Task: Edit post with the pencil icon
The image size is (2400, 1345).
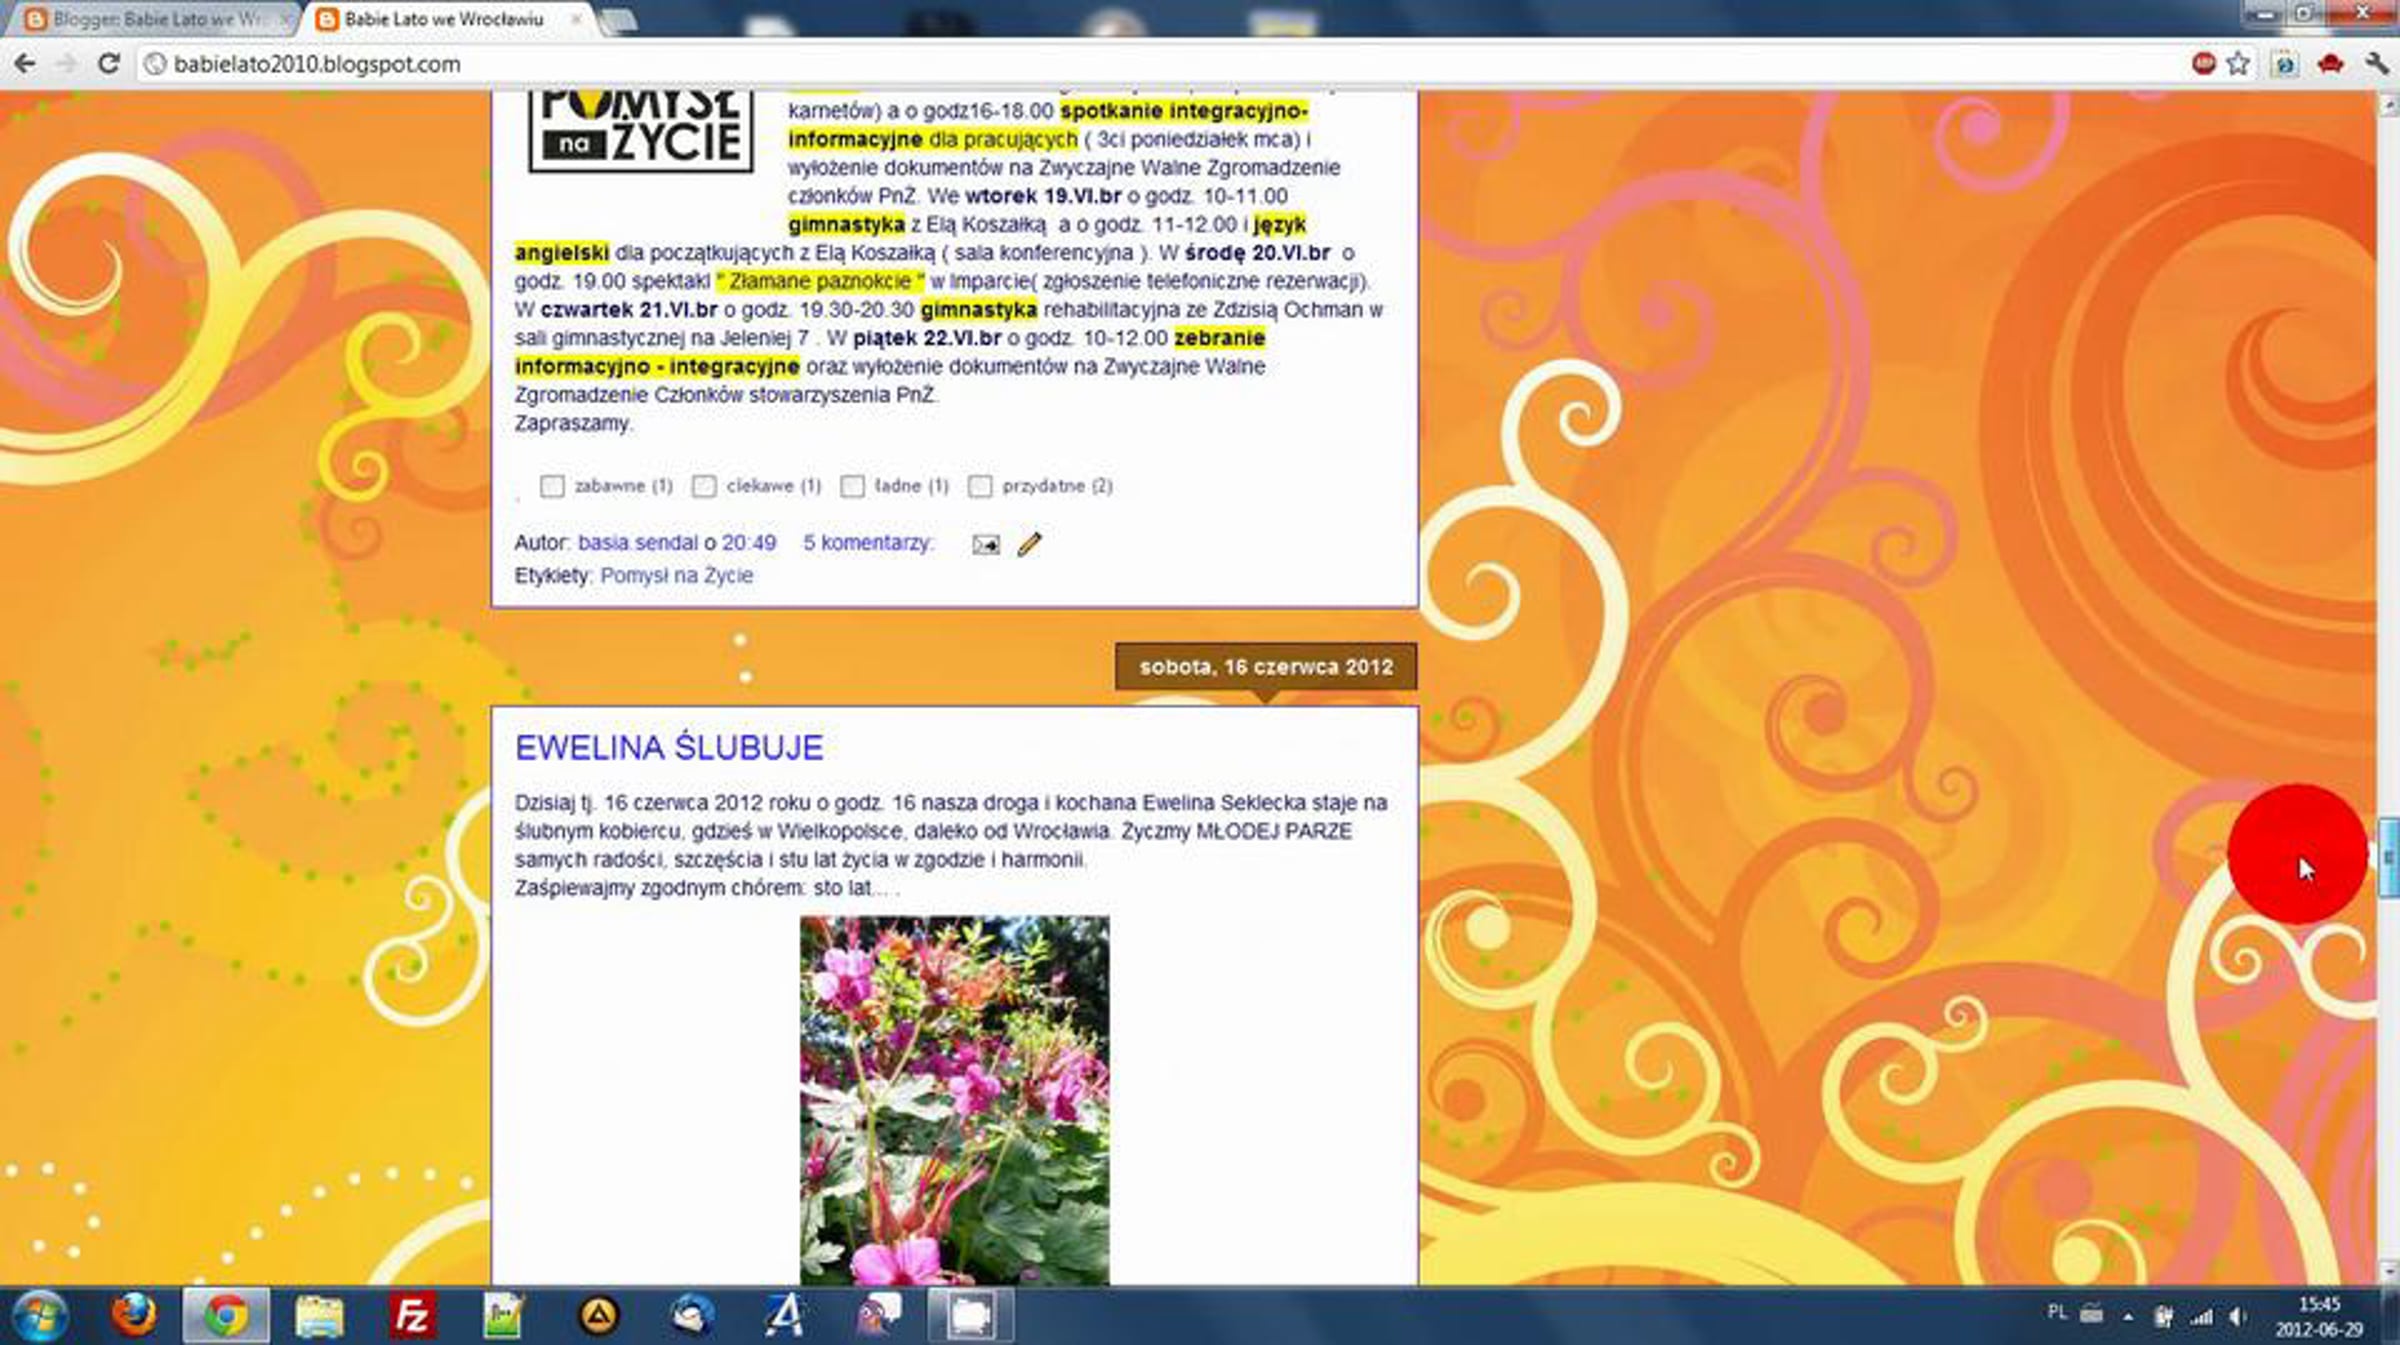Action: pyautogui.click(x=1029, y=544)
